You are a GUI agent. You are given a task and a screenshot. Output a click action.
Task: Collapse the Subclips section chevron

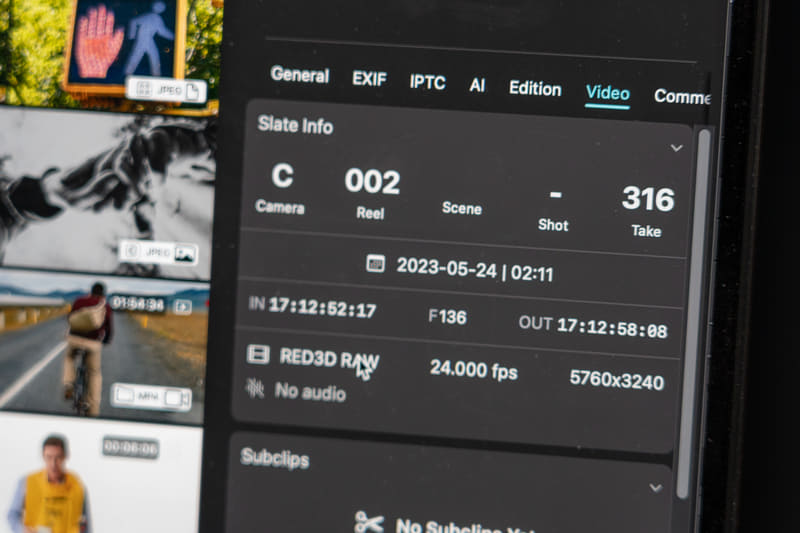pyautogui.click(x=656, y=488)
